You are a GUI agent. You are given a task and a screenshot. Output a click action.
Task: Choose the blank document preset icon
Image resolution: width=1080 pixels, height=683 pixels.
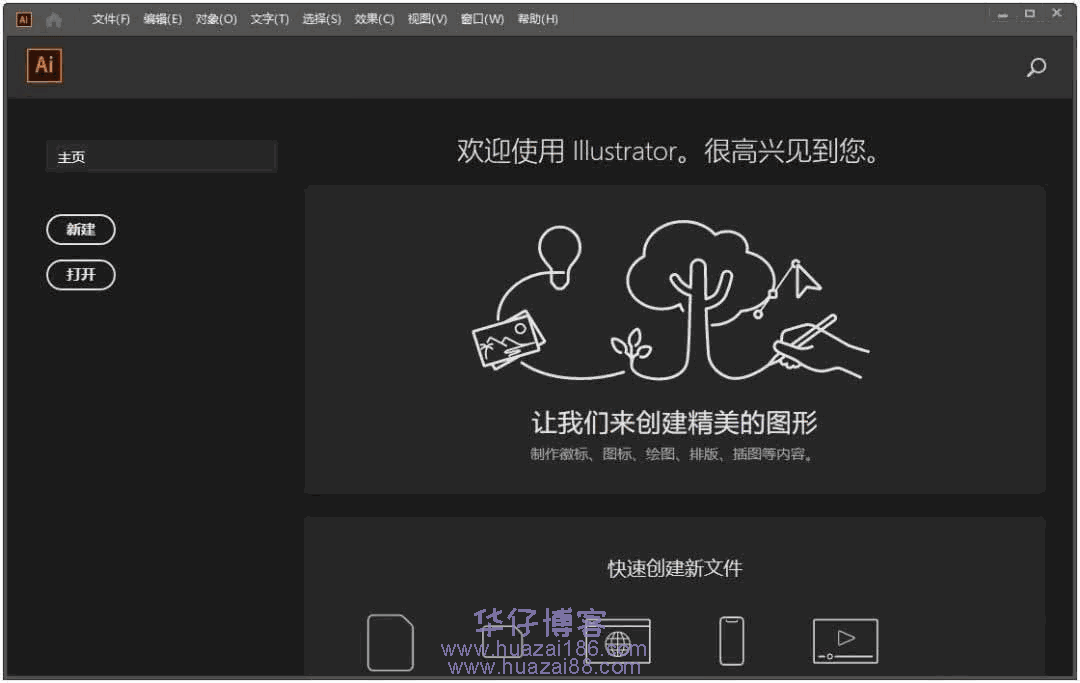pyautogui.click(x=391, y=642)
